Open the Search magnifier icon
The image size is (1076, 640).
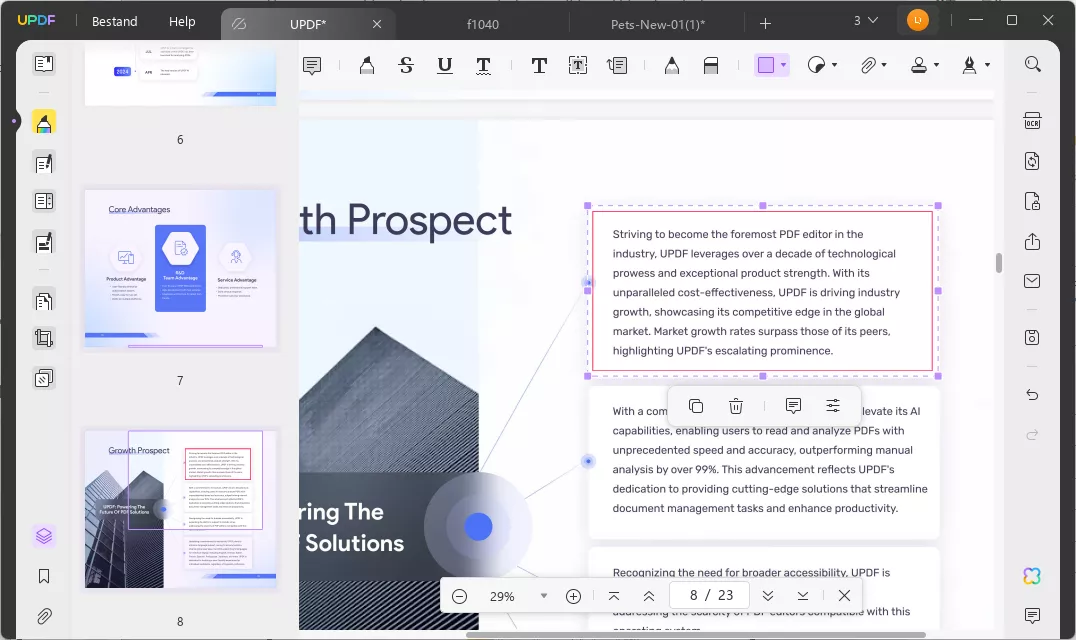pyautogui.click(x=1033, y=64)
